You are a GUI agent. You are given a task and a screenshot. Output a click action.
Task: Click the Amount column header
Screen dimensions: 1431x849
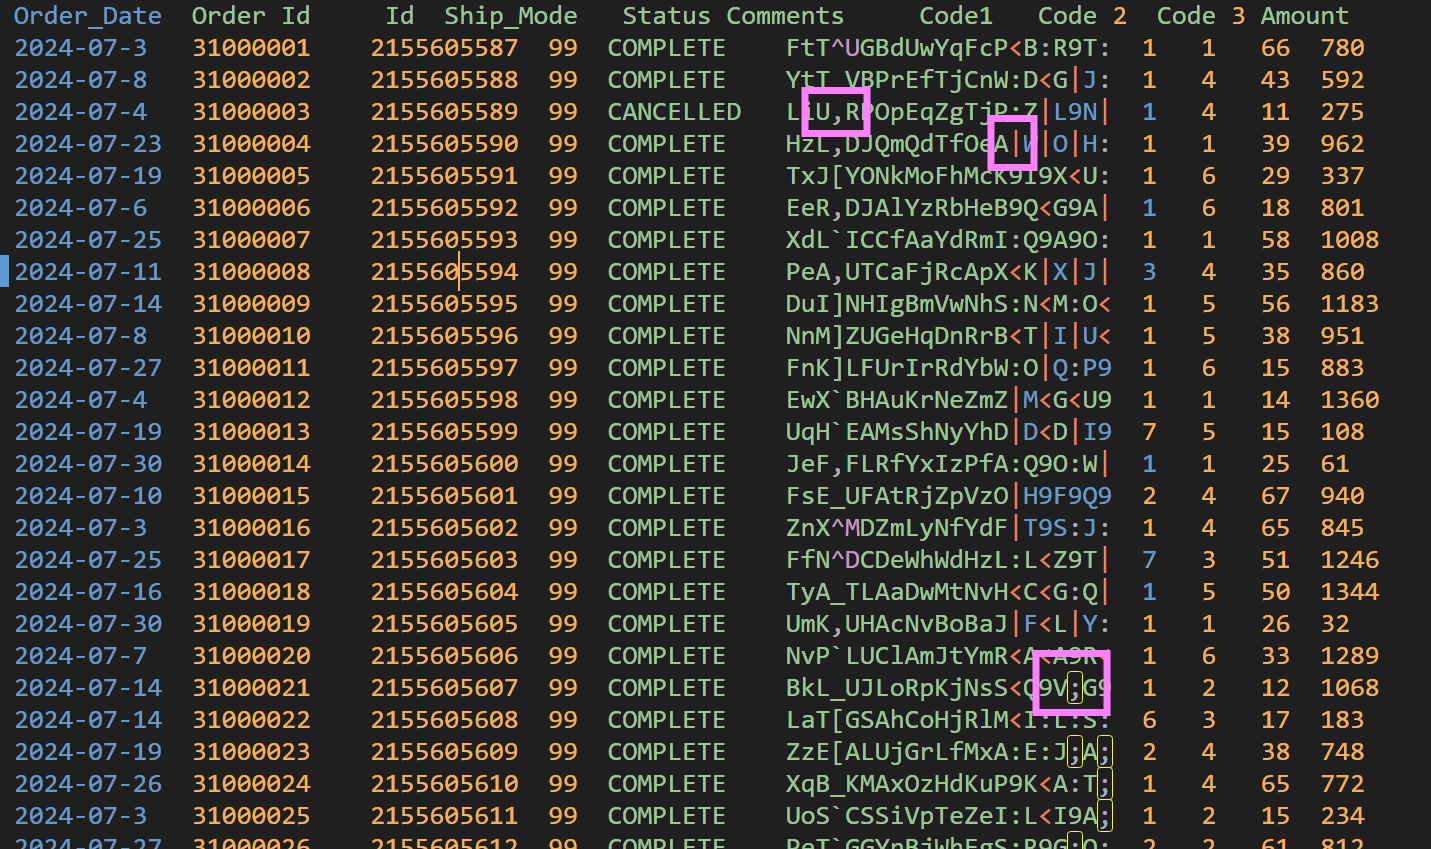click(x=1305, y=15)
